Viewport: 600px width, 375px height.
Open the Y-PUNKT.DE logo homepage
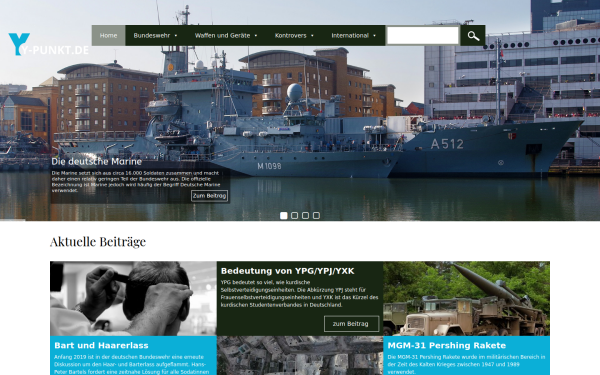(x=48, y=44)
